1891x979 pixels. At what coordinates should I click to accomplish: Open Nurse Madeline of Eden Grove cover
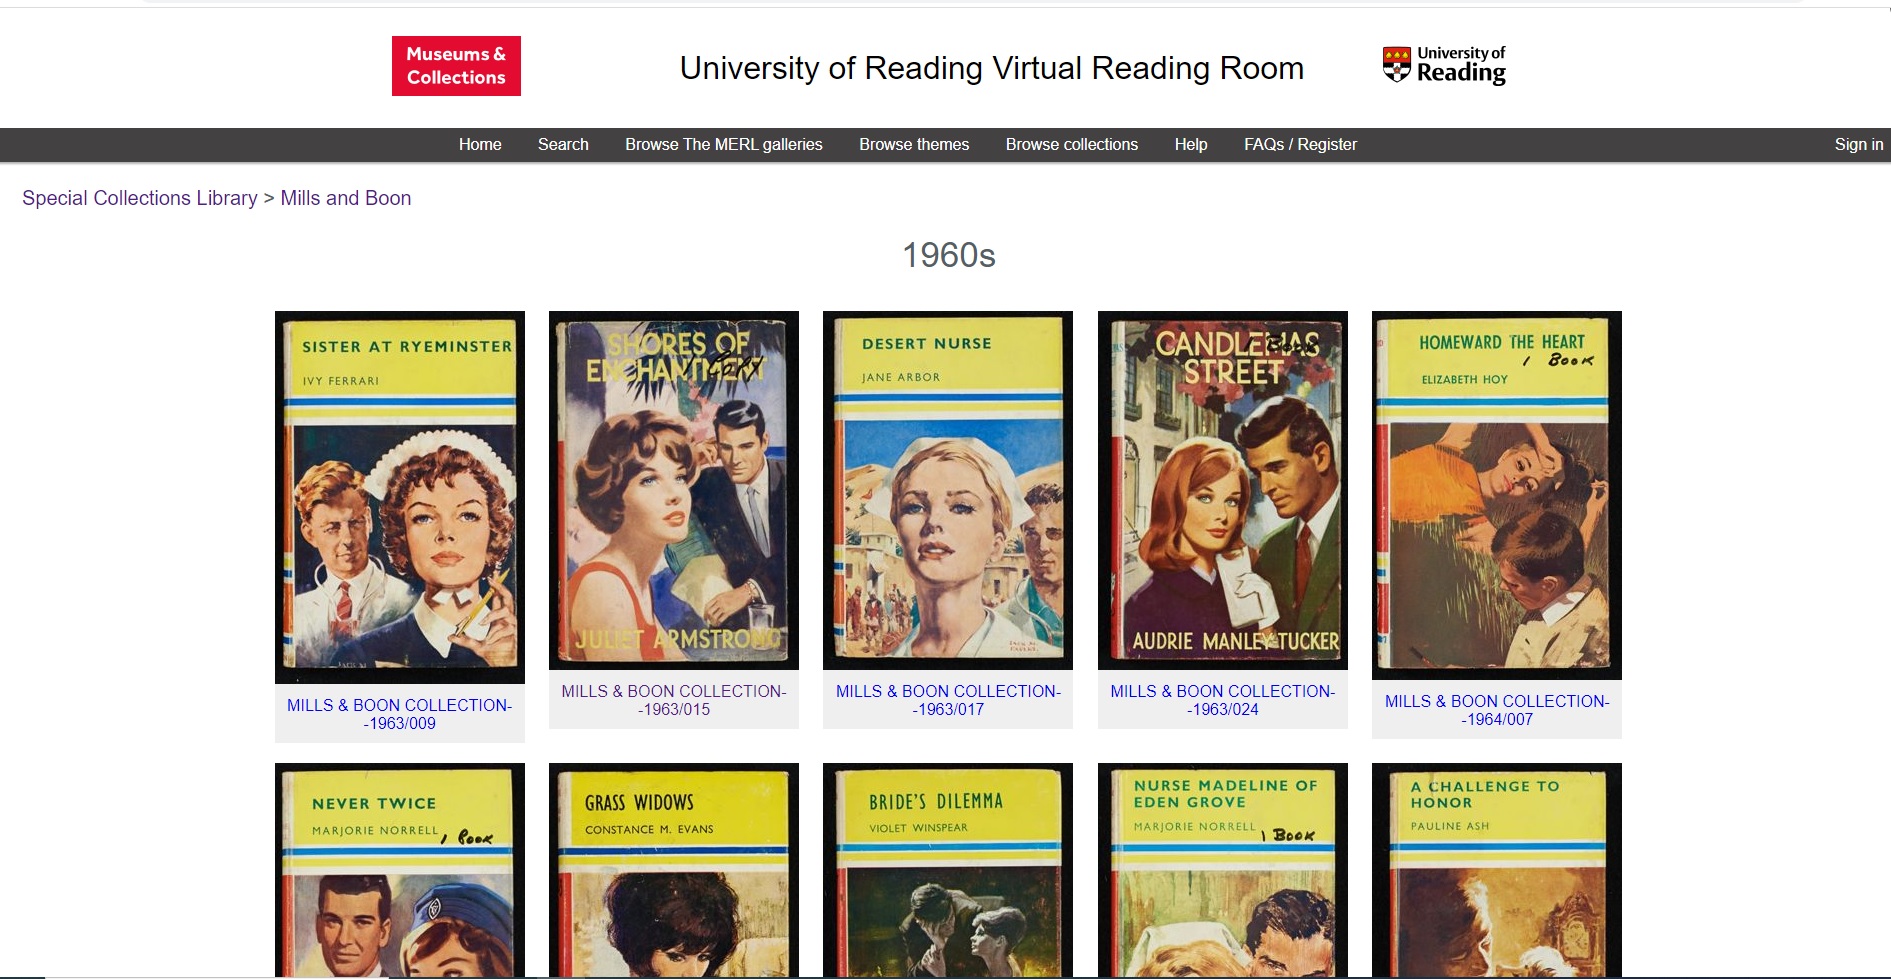[1223, 870]
